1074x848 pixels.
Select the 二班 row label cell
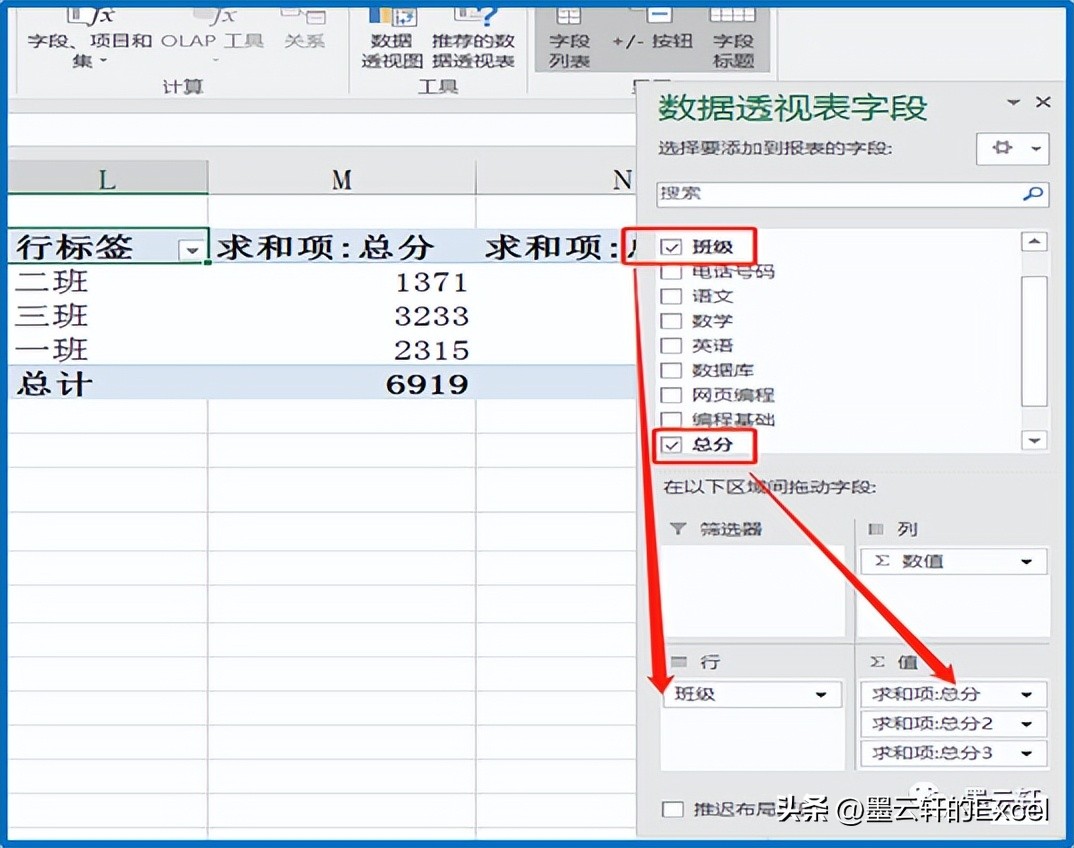coord(108,281)
